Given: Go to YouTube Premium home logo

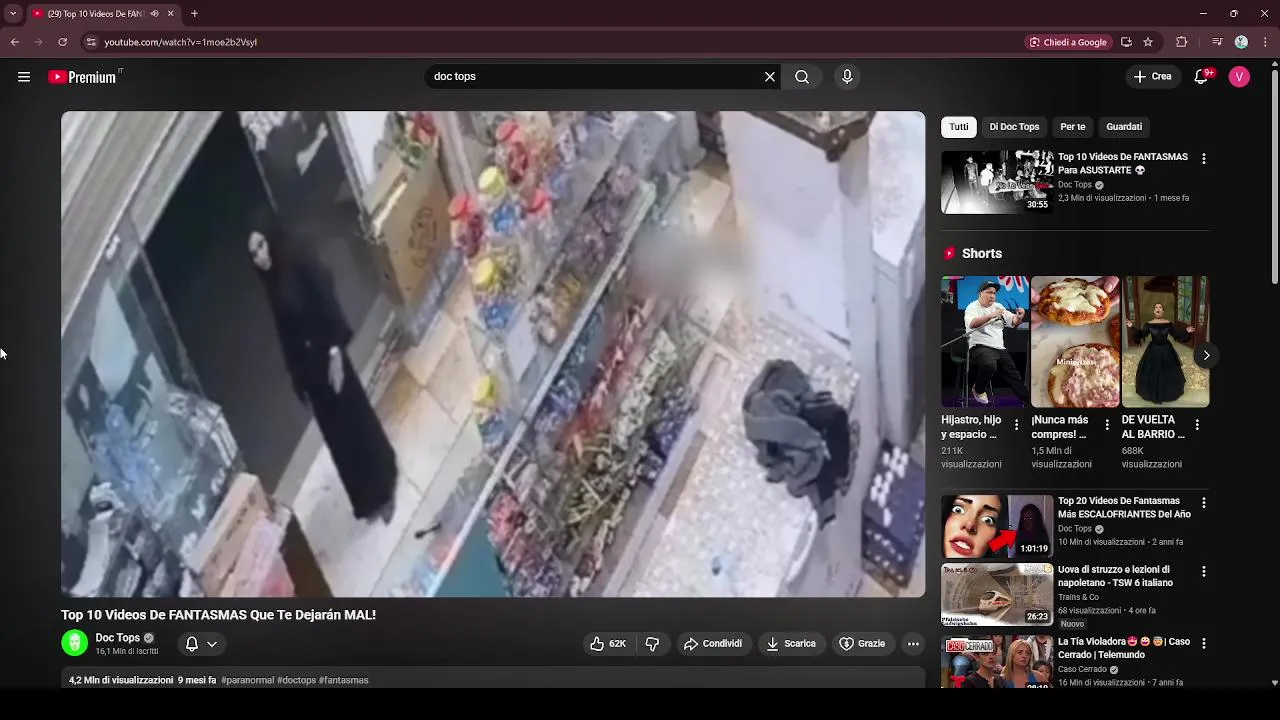Looking at the screenshot, I should point(84,77).
